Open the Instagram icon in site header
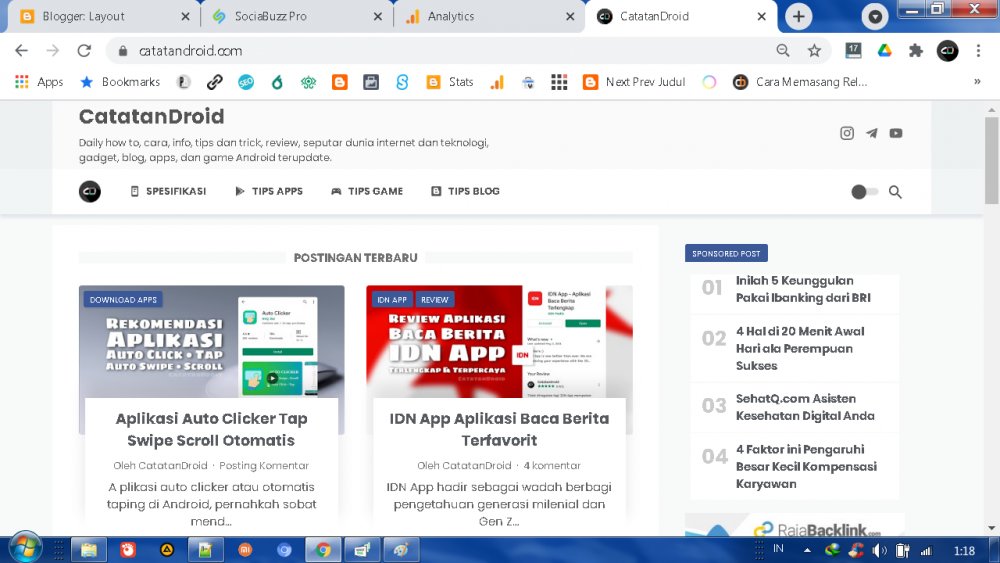The image size is (1000, 563). pos(847,133)
